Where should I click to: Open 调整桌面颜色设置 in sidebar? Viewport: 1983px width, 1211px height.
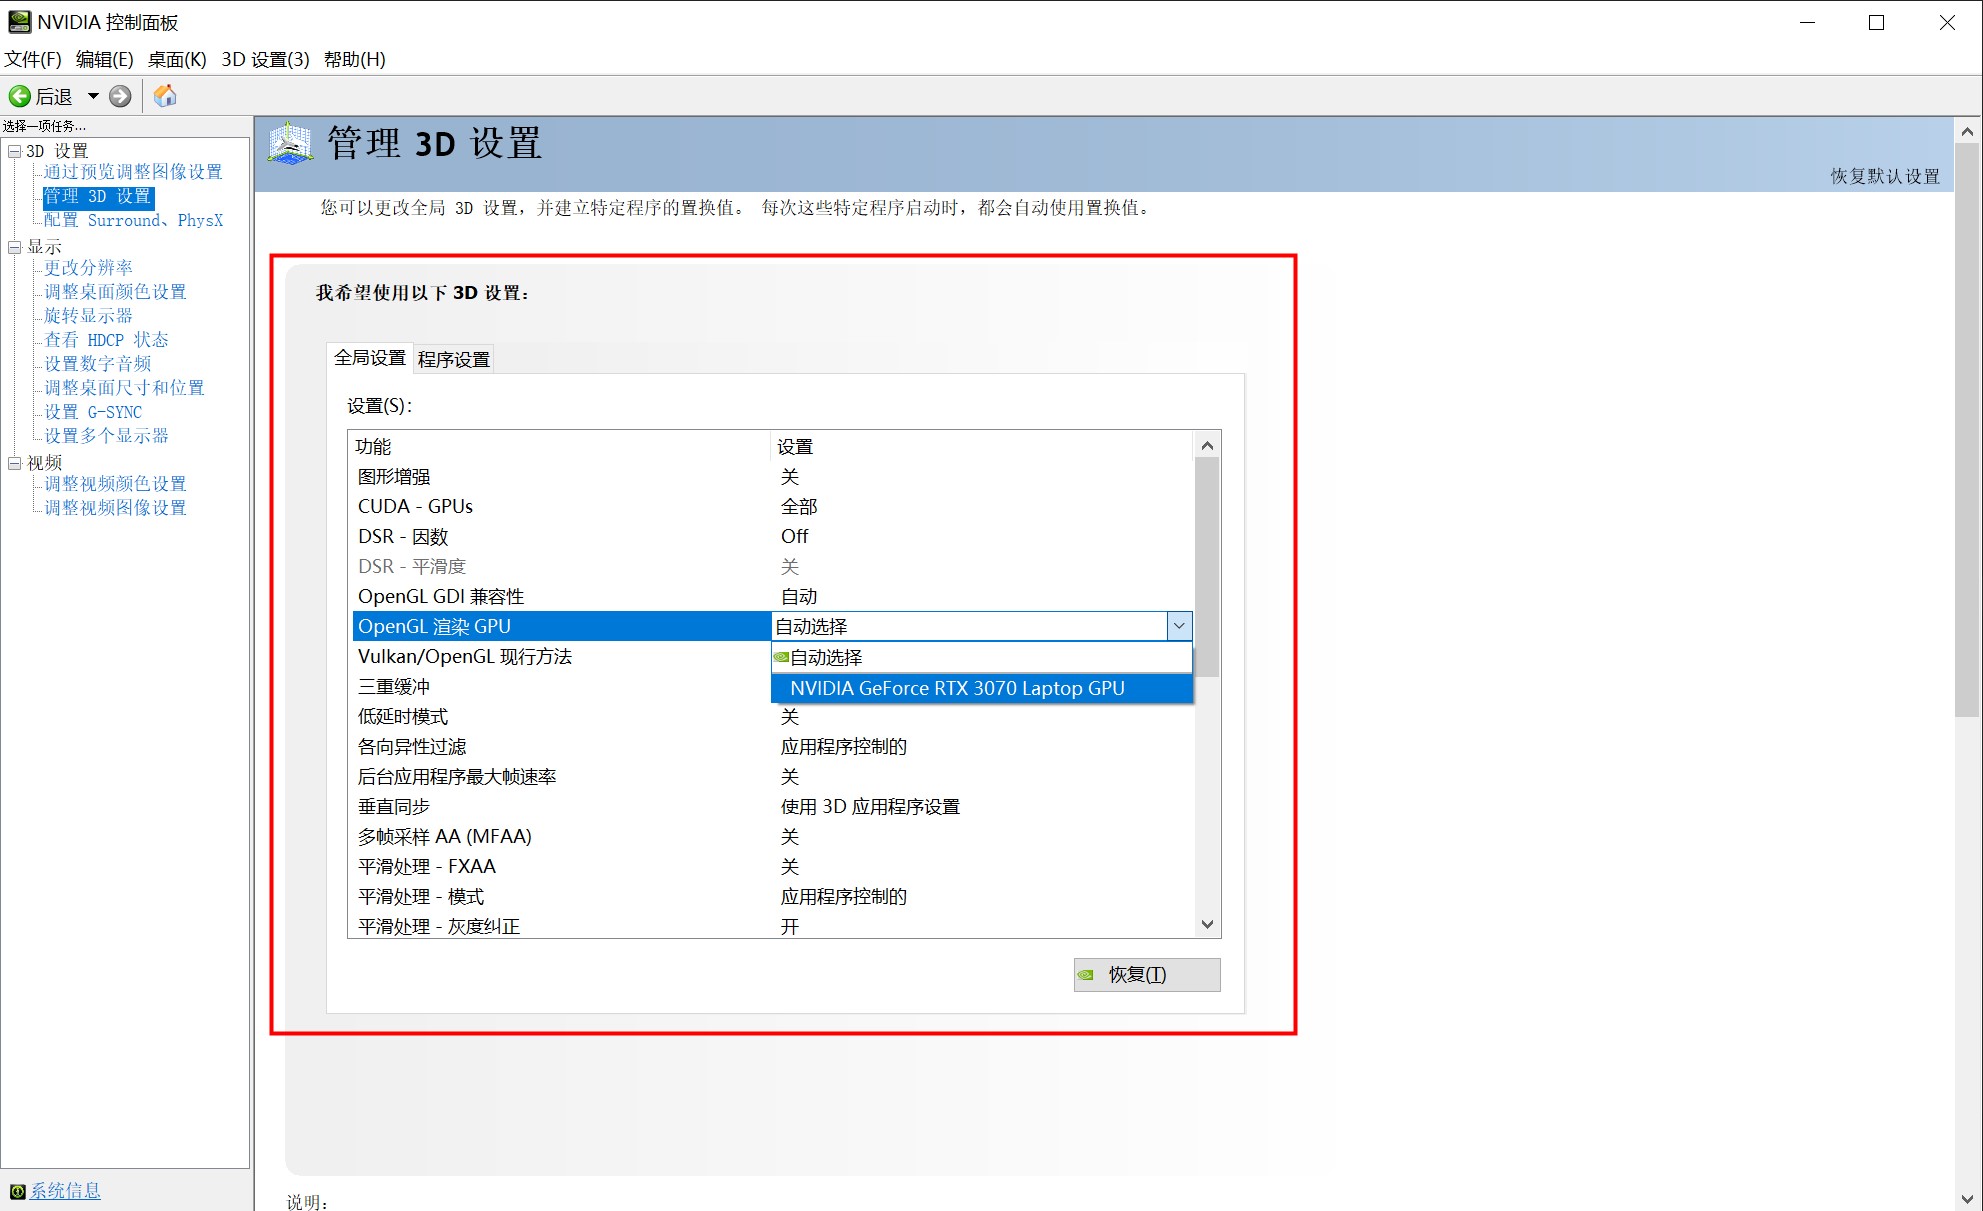[x=115, y=292]
